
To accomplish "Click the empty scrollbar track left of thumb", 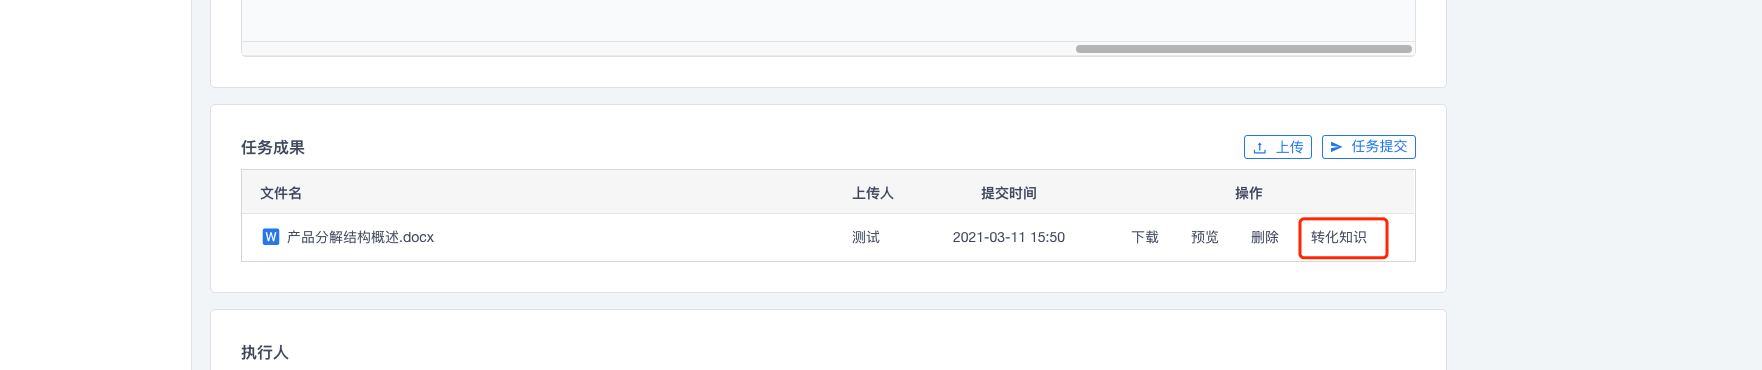I will pyautogui.click(x=659, y=49).
